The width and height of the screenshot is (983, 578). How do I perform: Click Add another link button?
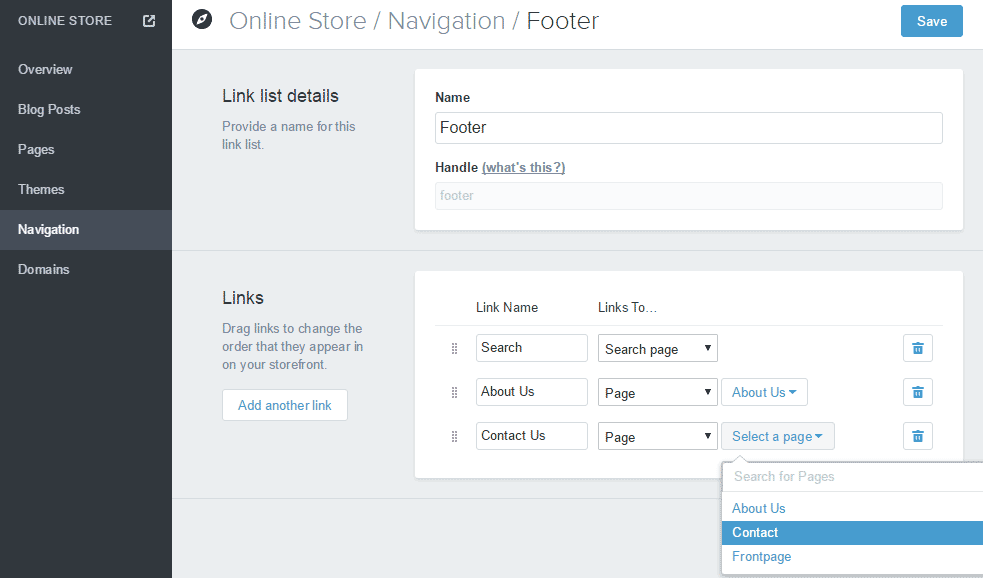coord(285,405)
